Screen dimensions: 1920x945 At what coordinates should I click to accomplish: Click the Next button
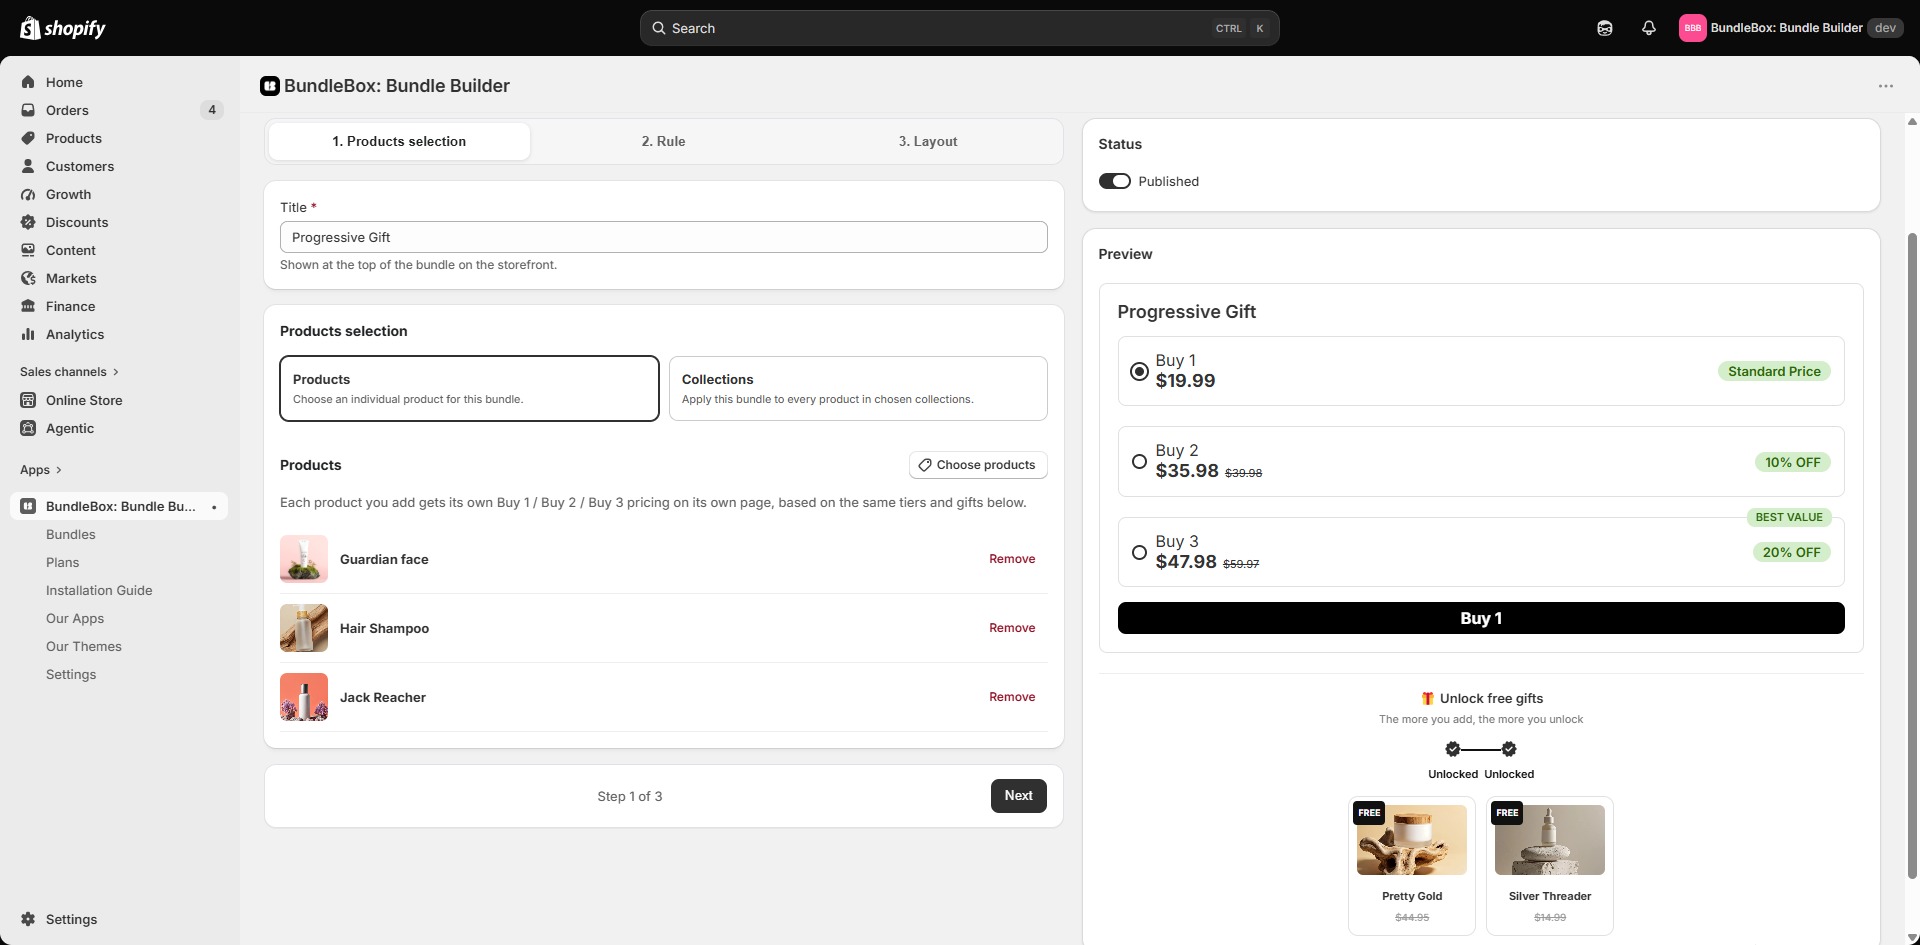1018,796
